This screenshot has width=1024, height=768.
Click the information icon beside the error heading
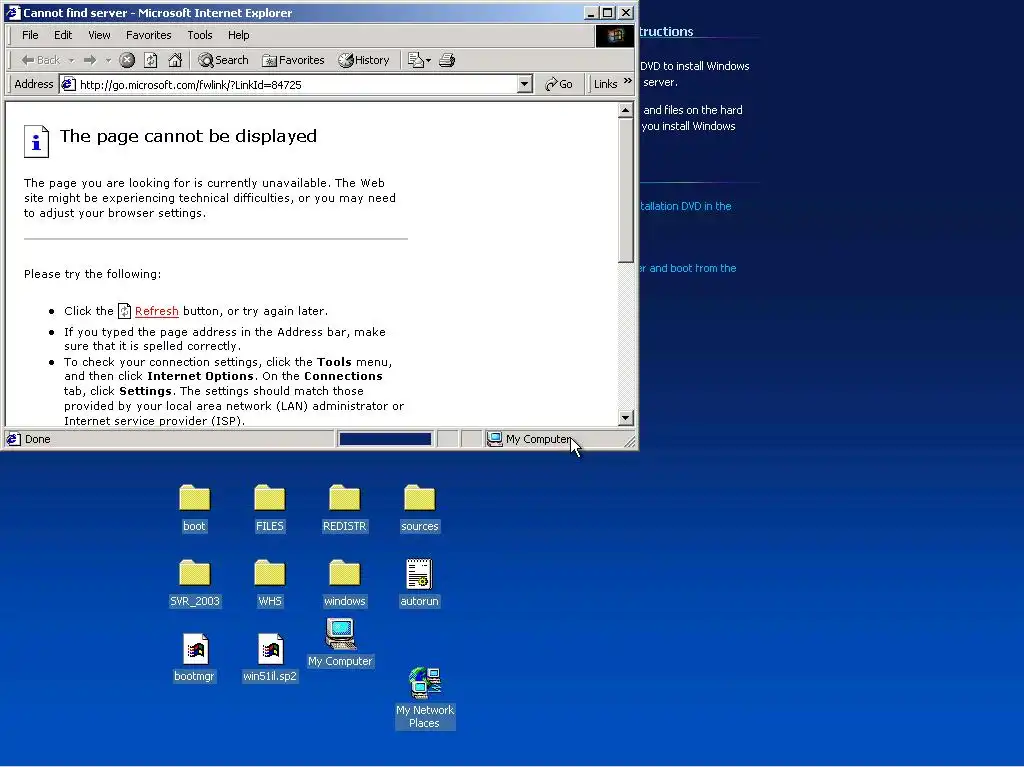point(37,141)
